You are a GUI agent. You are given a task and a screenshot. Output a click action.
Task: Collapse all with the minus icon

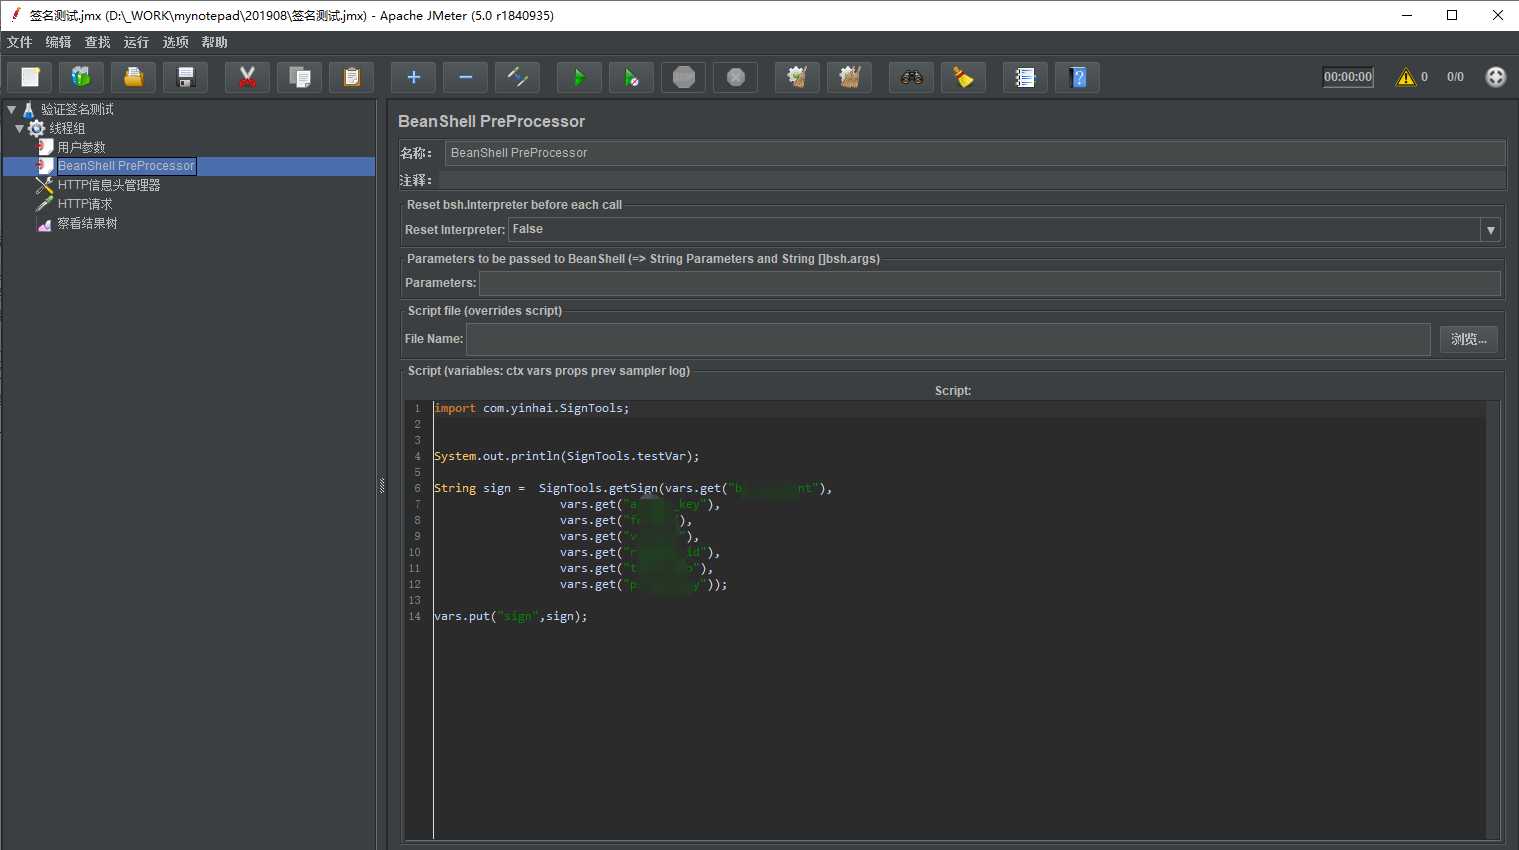pos(465,77)
